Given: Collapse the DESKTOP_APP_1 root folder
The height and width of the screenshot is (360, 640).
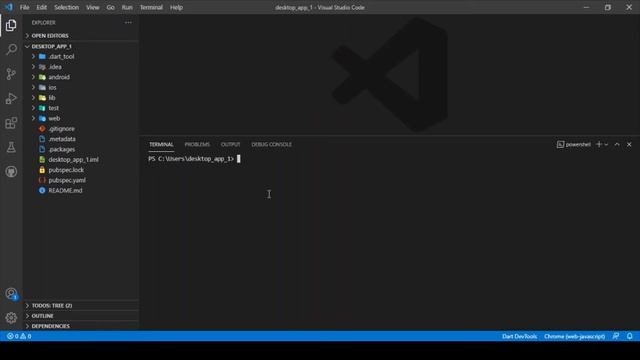Looking at the screenshot, I should pos(81,47).
